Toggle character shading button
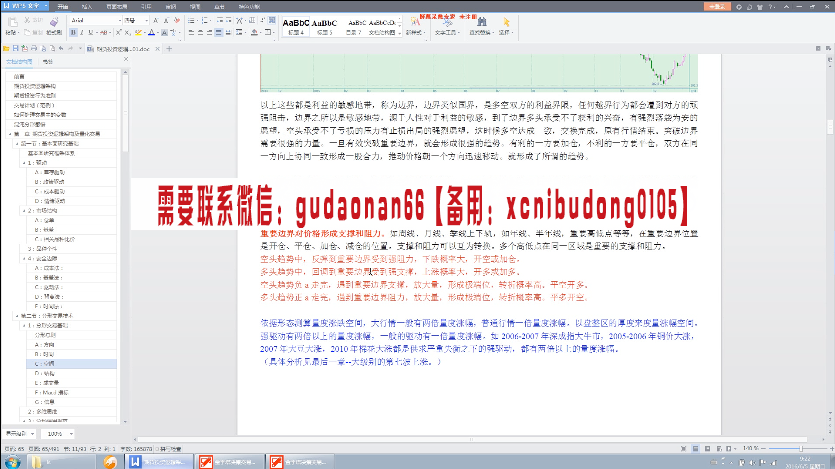 165,32
